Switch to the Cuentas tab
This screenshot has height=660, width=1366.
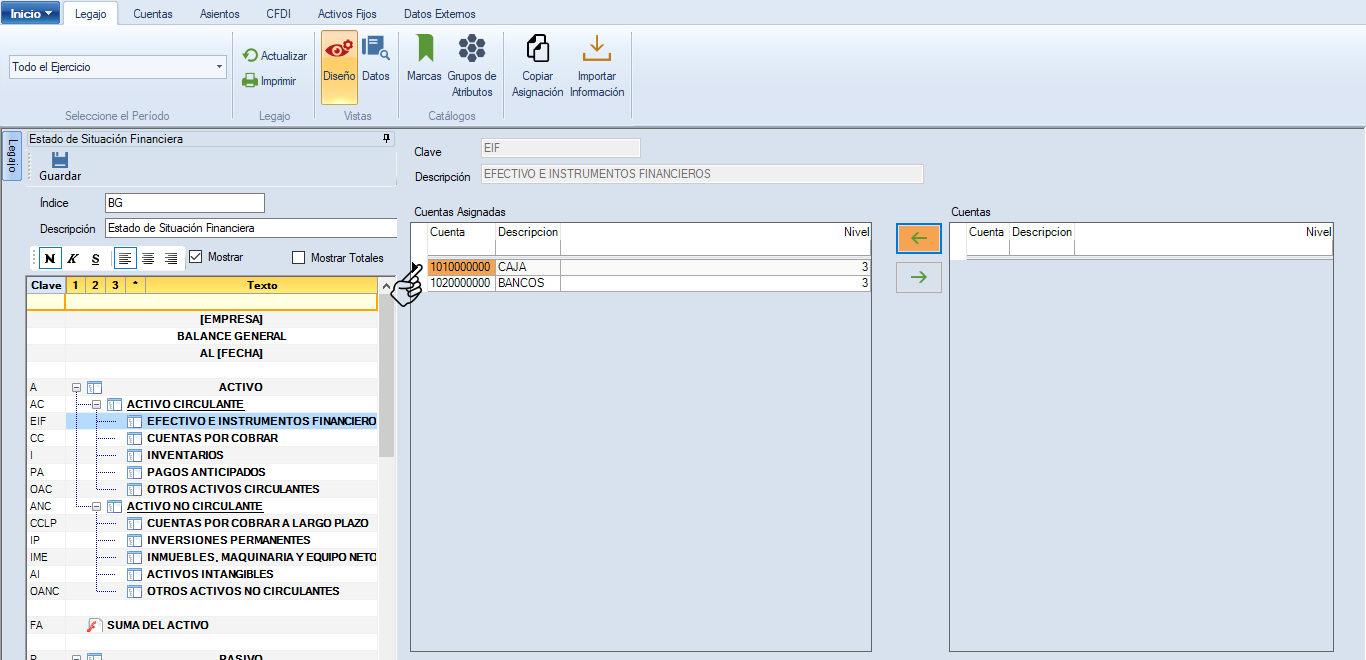pyautogui.click(x=152, y=14)
